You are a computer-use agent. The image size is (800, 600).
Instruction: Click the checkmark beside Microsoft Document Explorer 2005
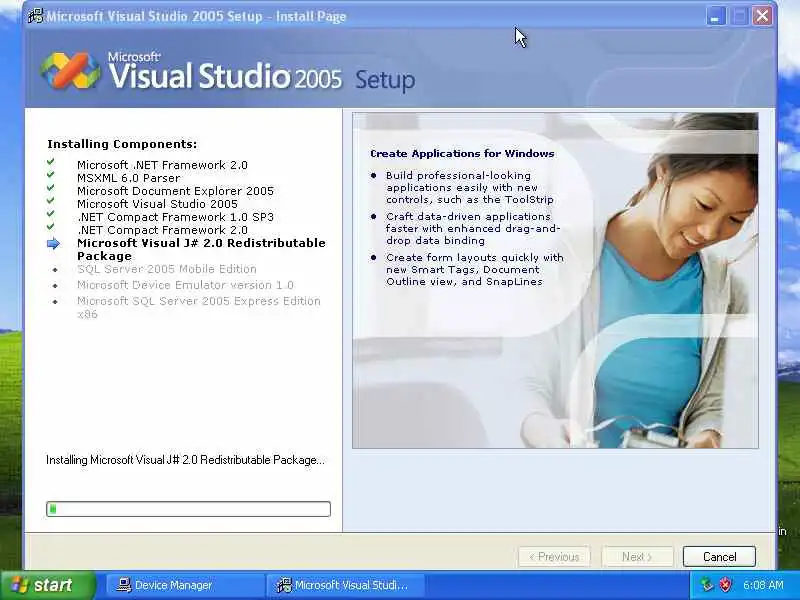pyautogui.click(x=51, y=188)
